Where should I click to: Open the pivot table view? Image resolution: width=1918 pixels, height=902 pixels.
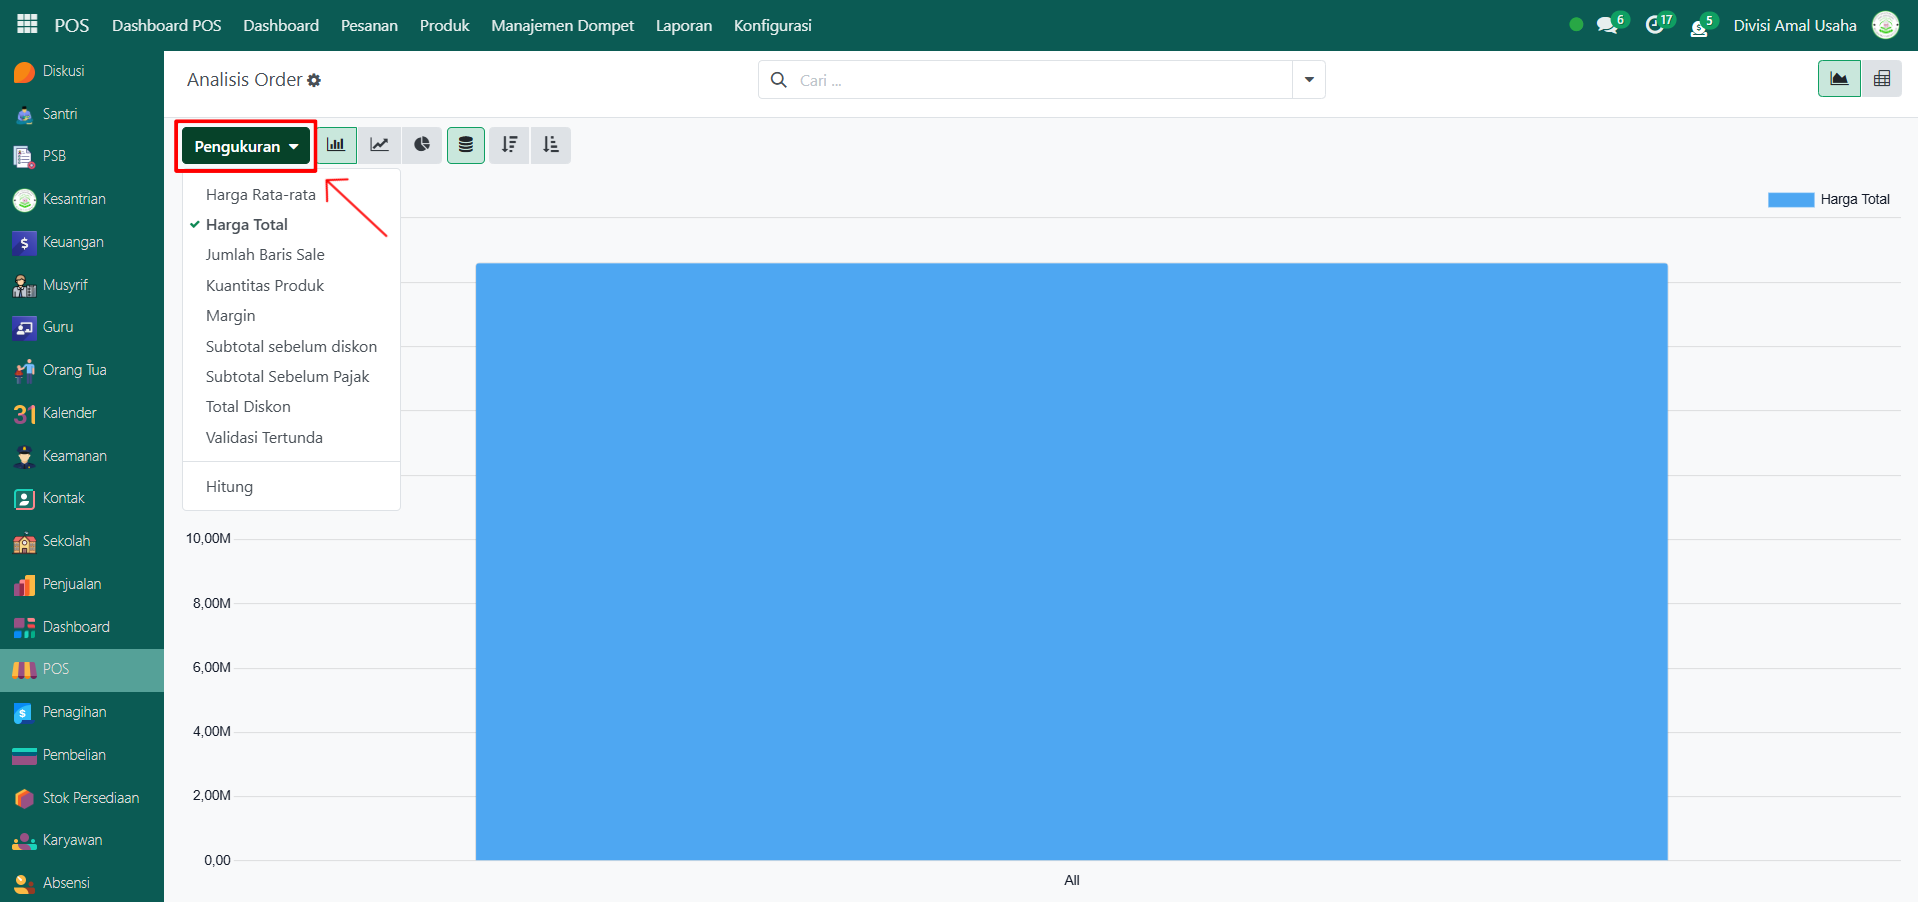[x=1881, y=79]
